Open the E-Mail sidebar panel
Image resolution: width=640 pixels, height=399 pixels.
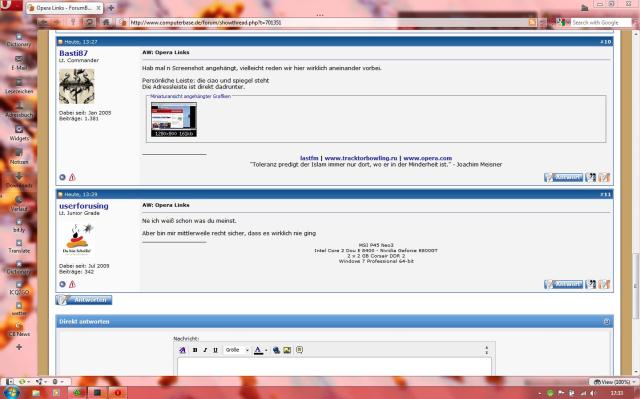(x=19, y=63)
